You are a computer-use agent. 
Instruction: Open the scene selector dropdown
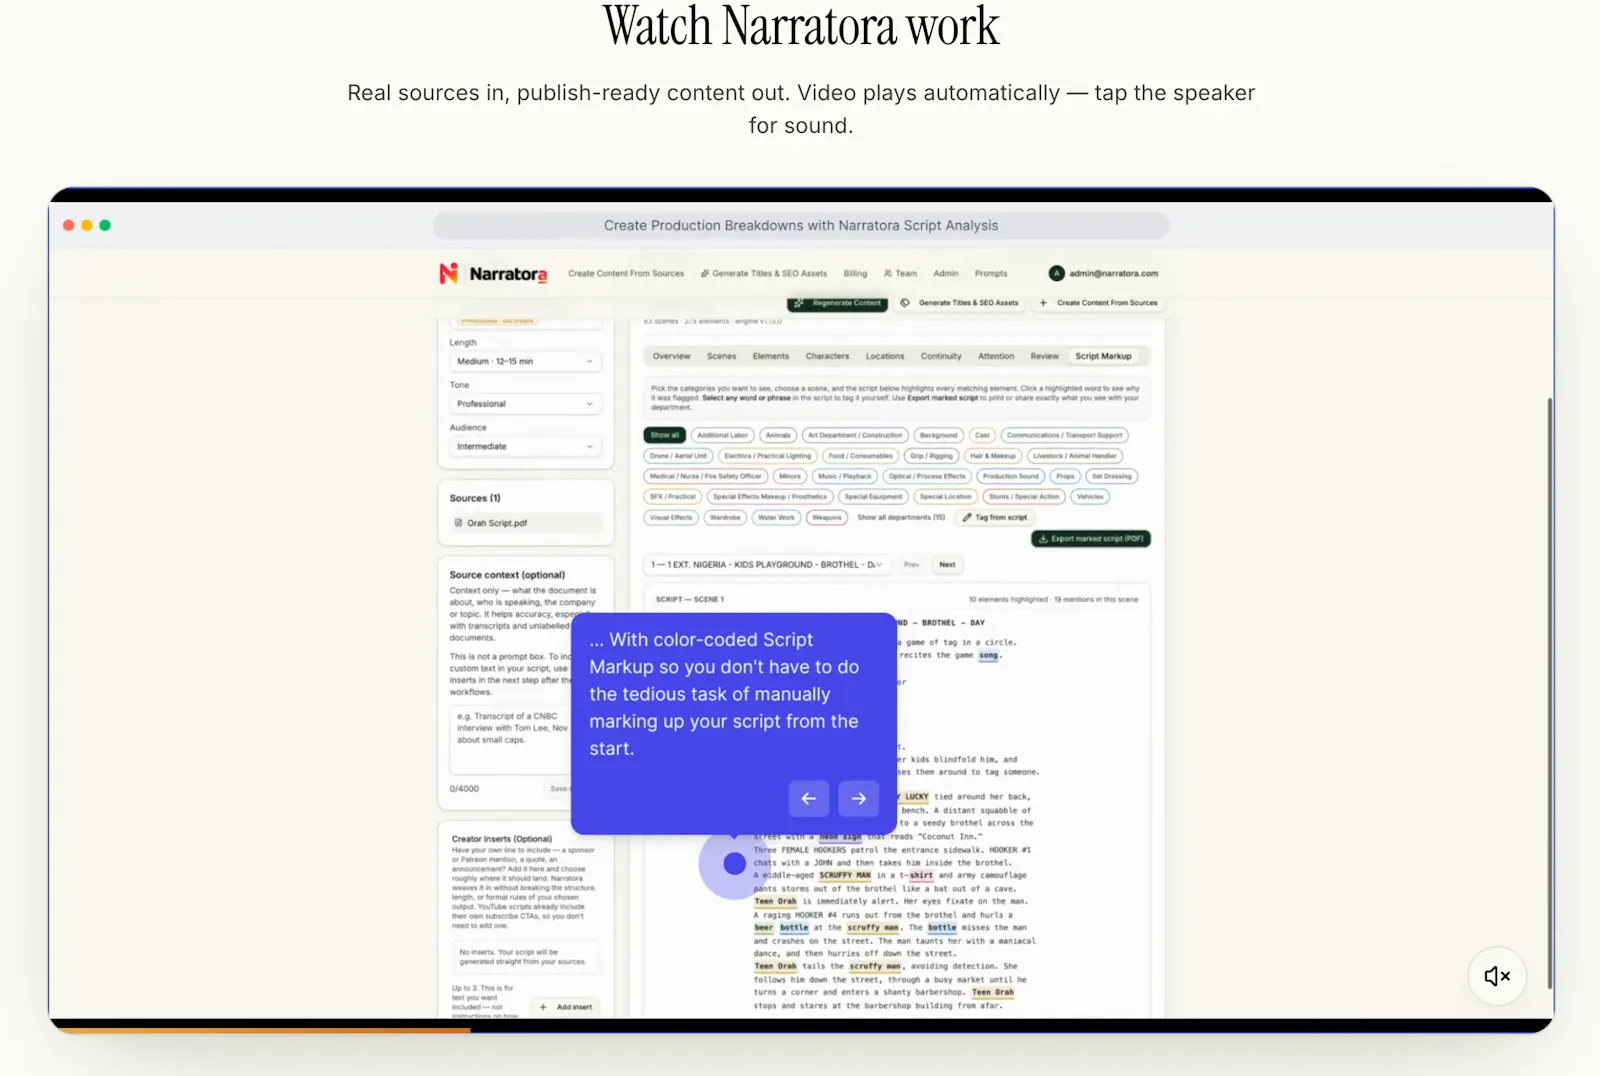766,564
